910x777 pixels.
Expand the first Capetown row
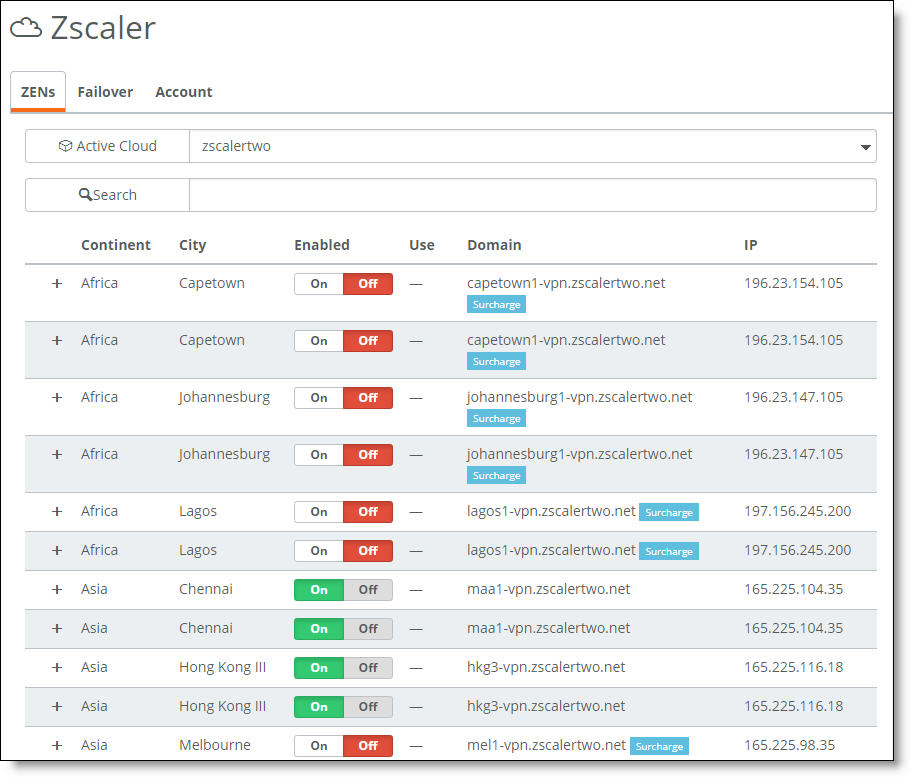(x=57, y=283)
